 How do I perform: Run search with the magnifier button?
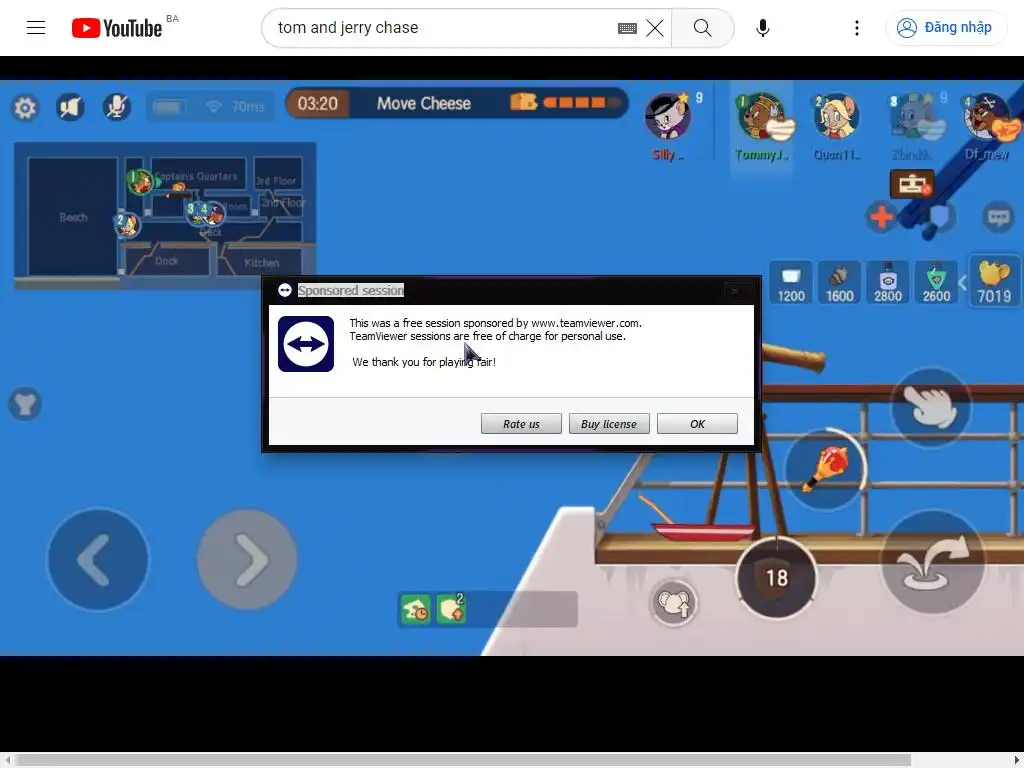703,27
